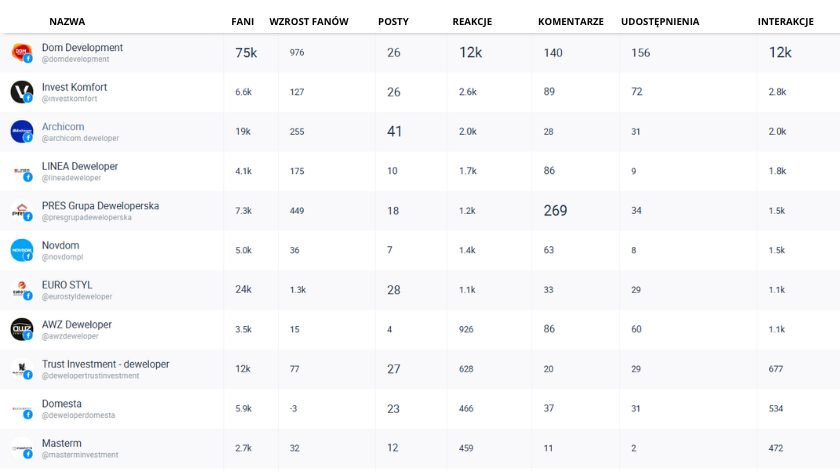Click the Archicom profile logo

[21, 131]
